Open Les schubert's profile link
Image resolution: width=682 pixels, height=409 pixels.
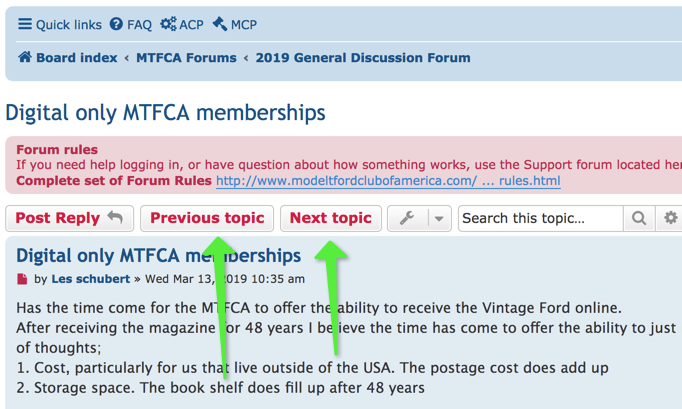point(93,279)
